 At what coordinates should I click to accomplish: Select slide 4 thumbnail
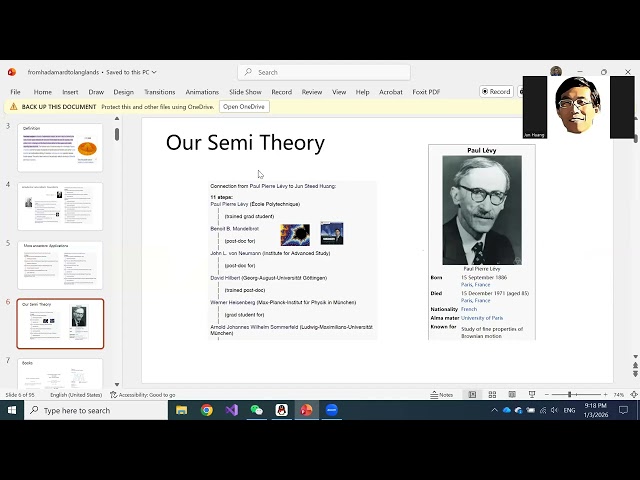[x=60, y=207]
